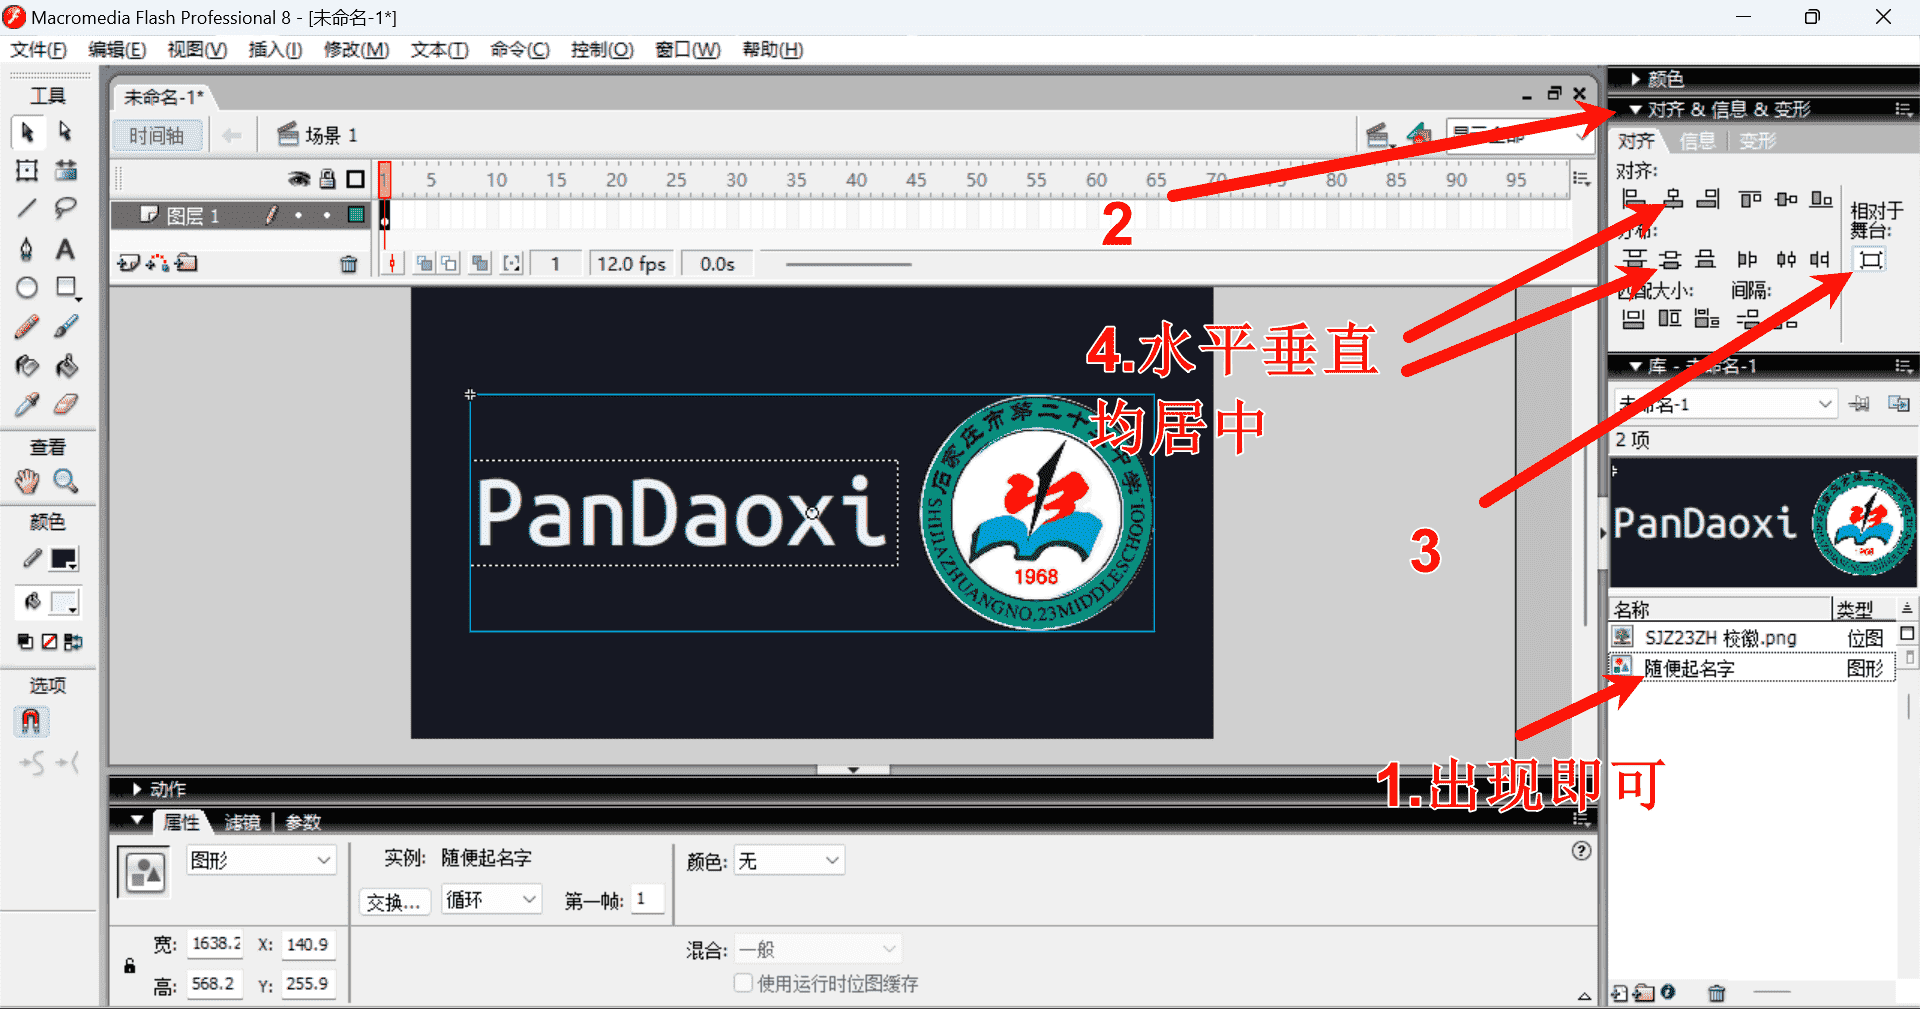
Task: Choose the Eraser tool
Action: 65,405
